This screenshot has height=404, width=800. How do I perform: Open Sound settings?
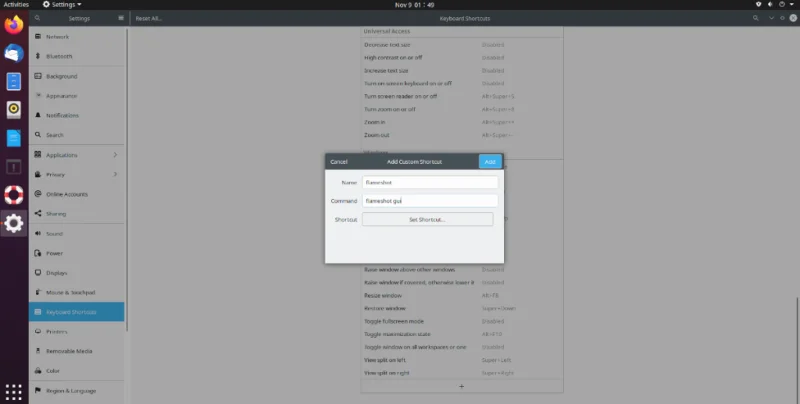(x=77, y=234)
